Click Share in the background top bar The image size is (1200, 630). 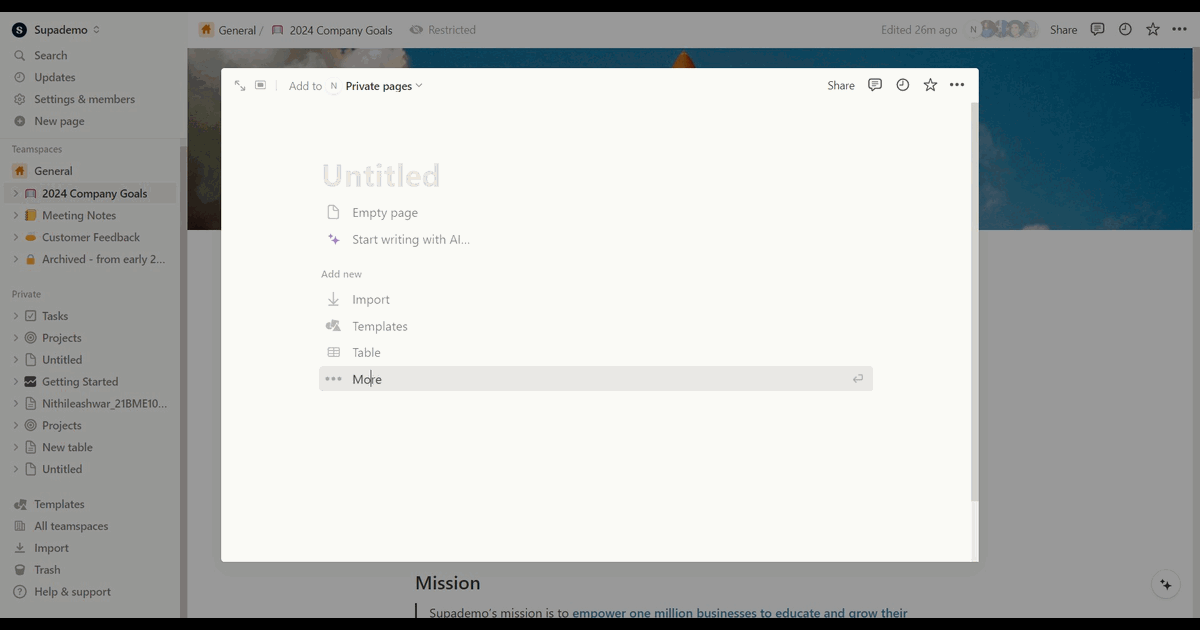tap(1064, 30)
